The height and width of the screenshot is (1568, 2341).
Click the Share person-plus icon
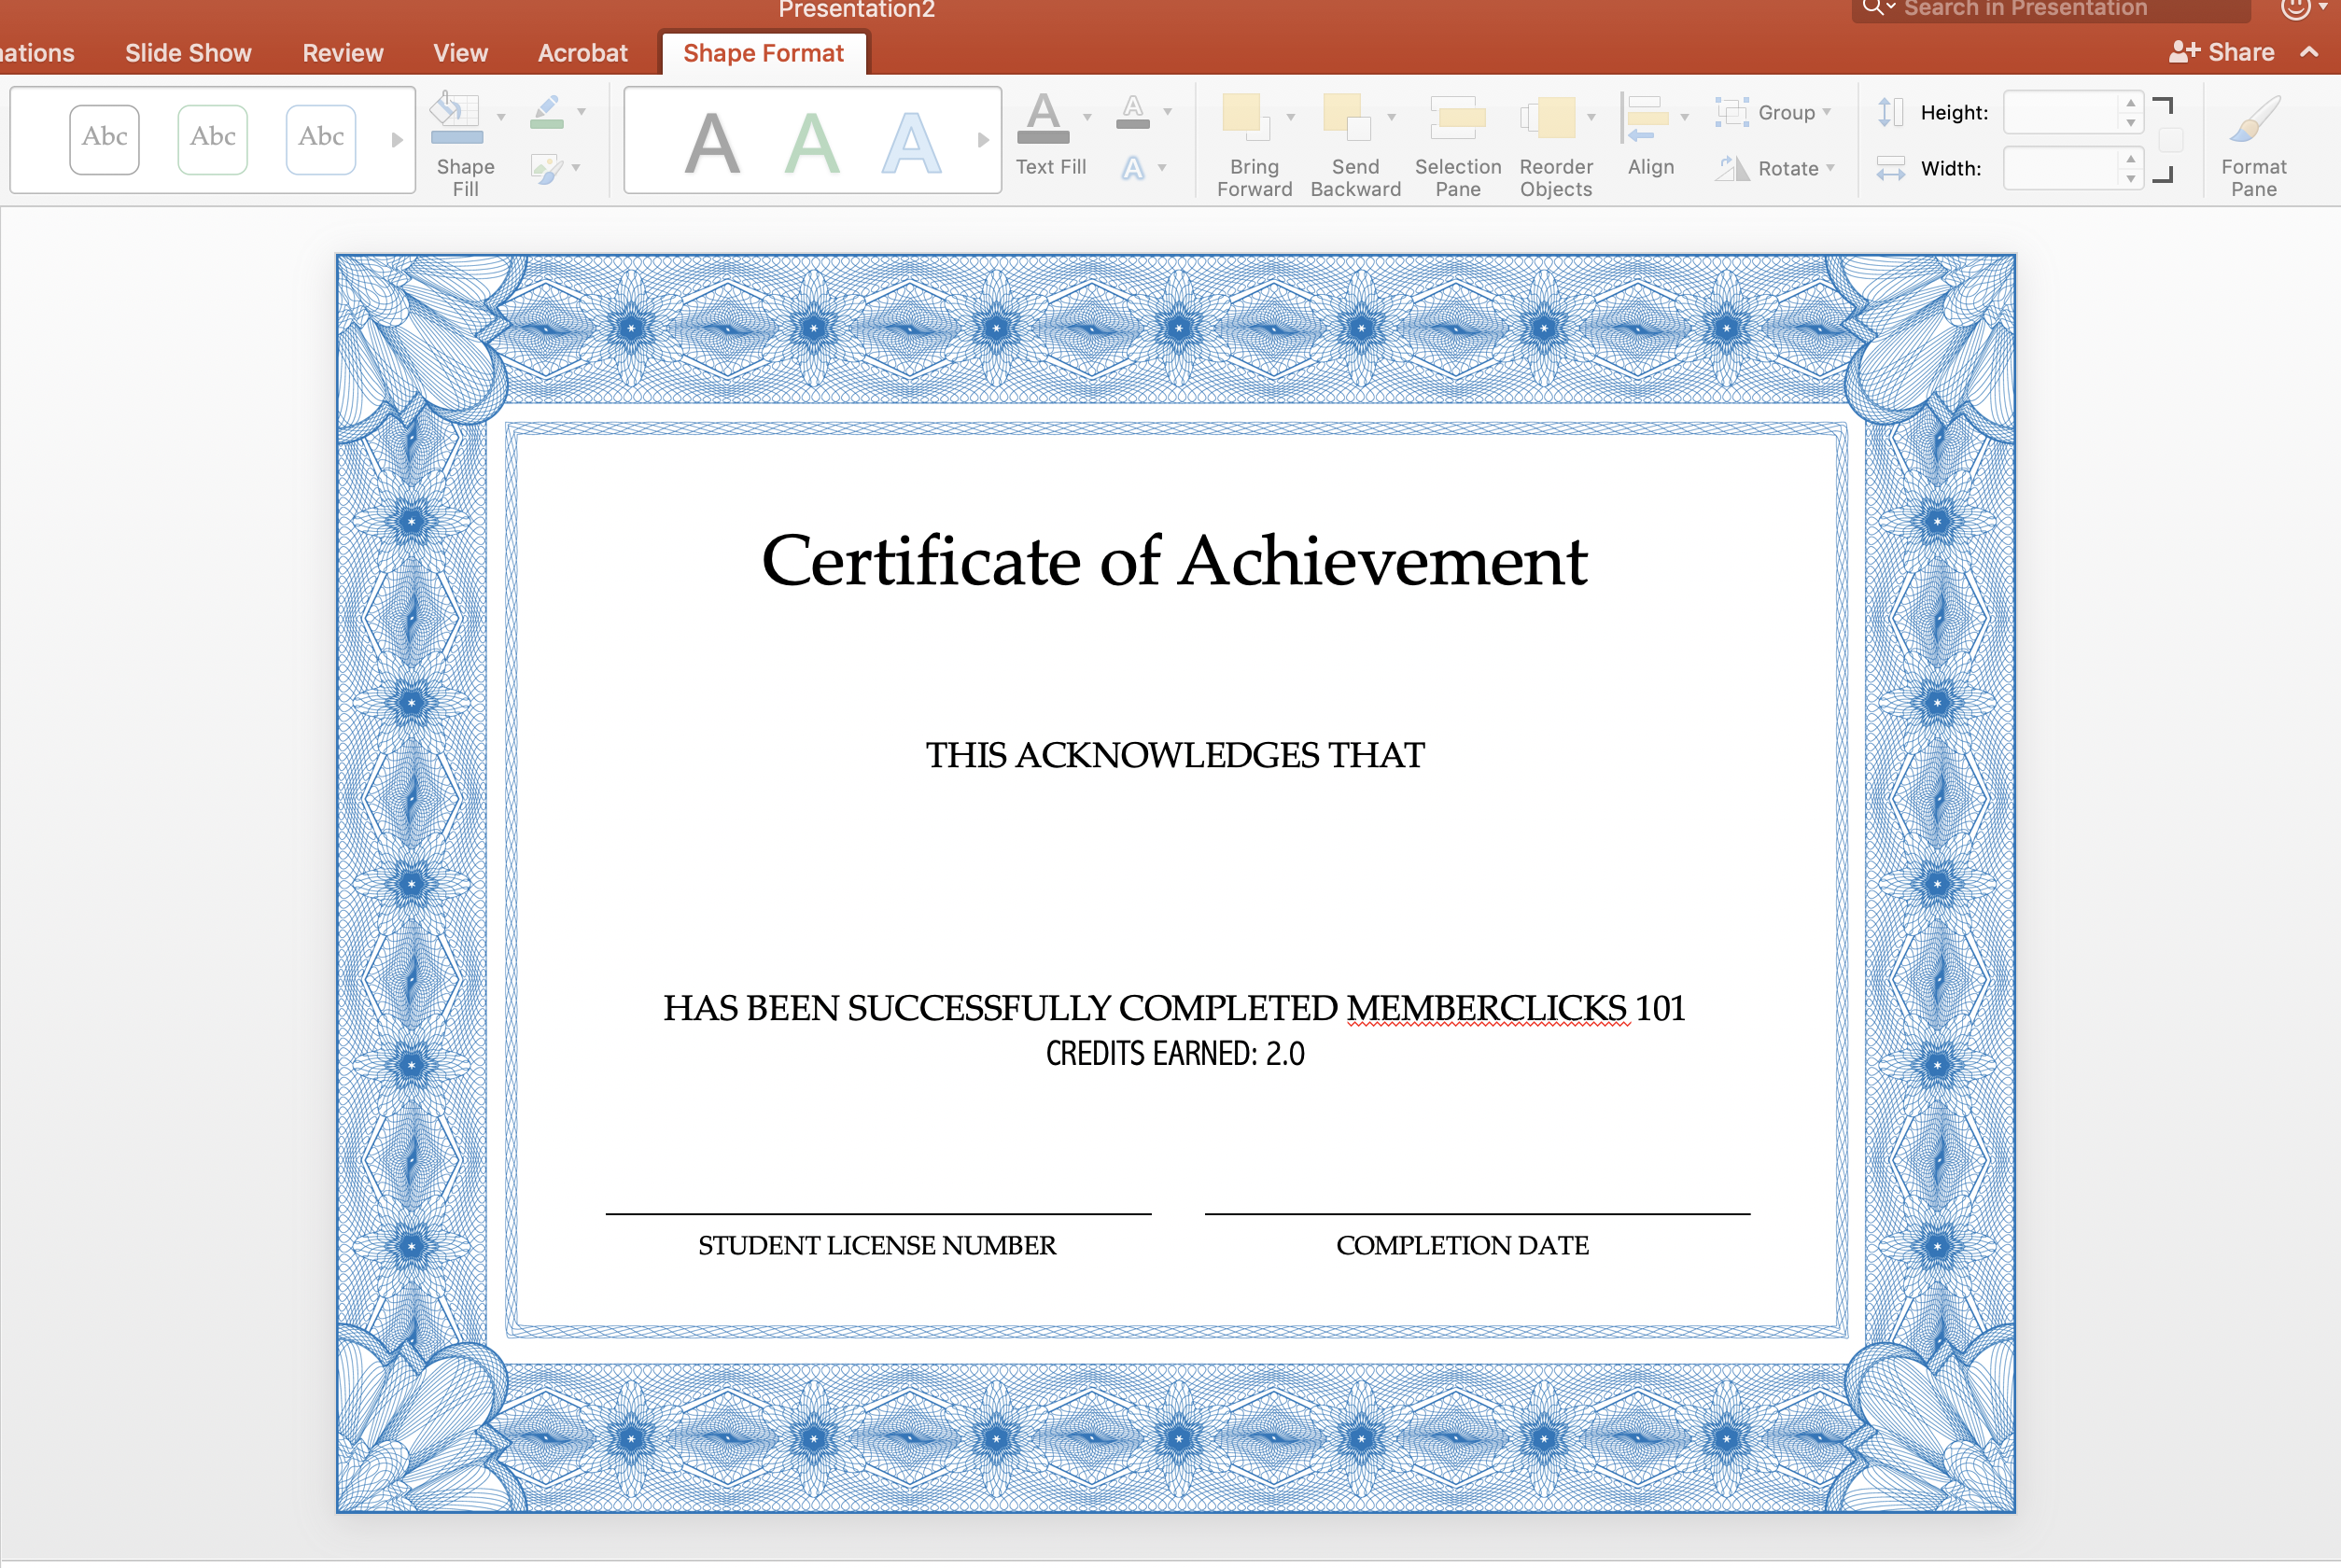pos(2184,52)
